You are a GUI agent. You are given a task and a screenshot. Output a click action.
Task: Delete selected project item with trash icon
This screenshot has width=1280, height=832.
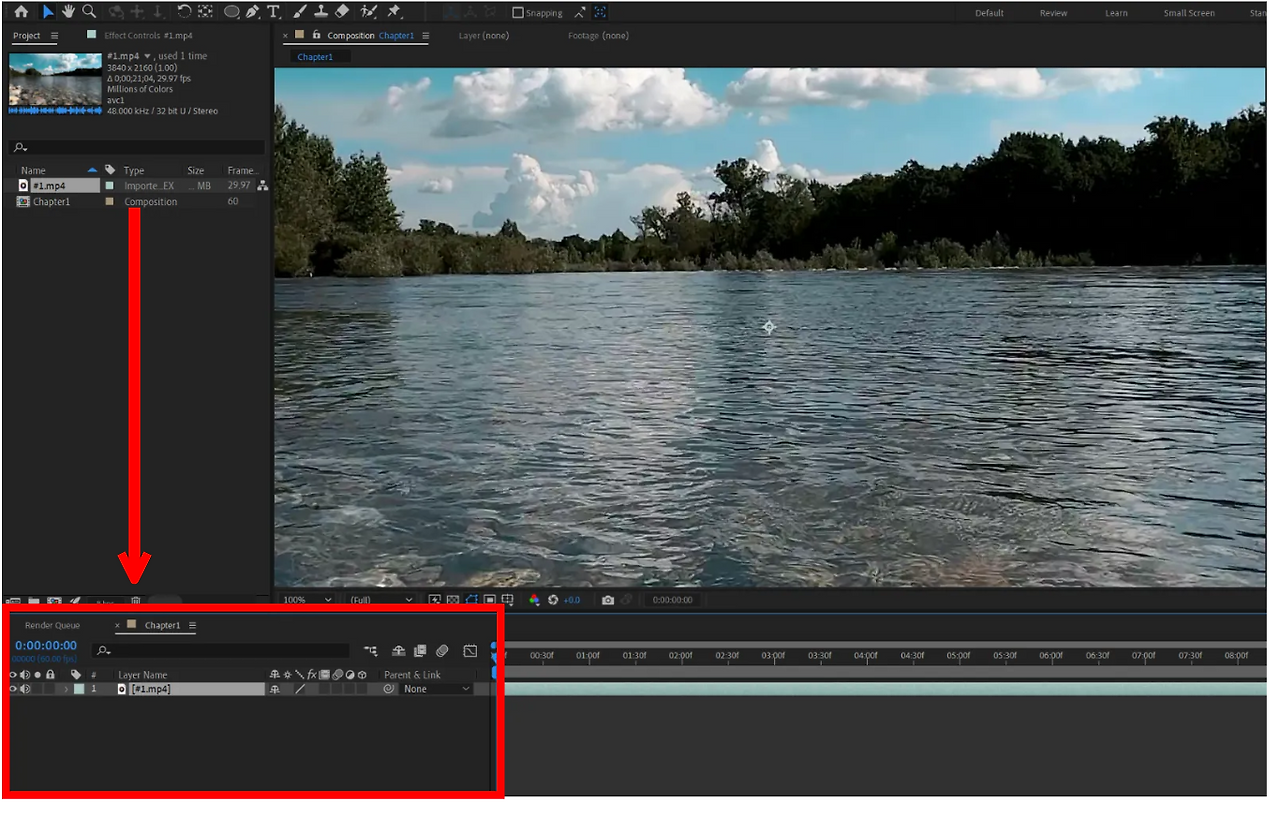tap(136, 601)
